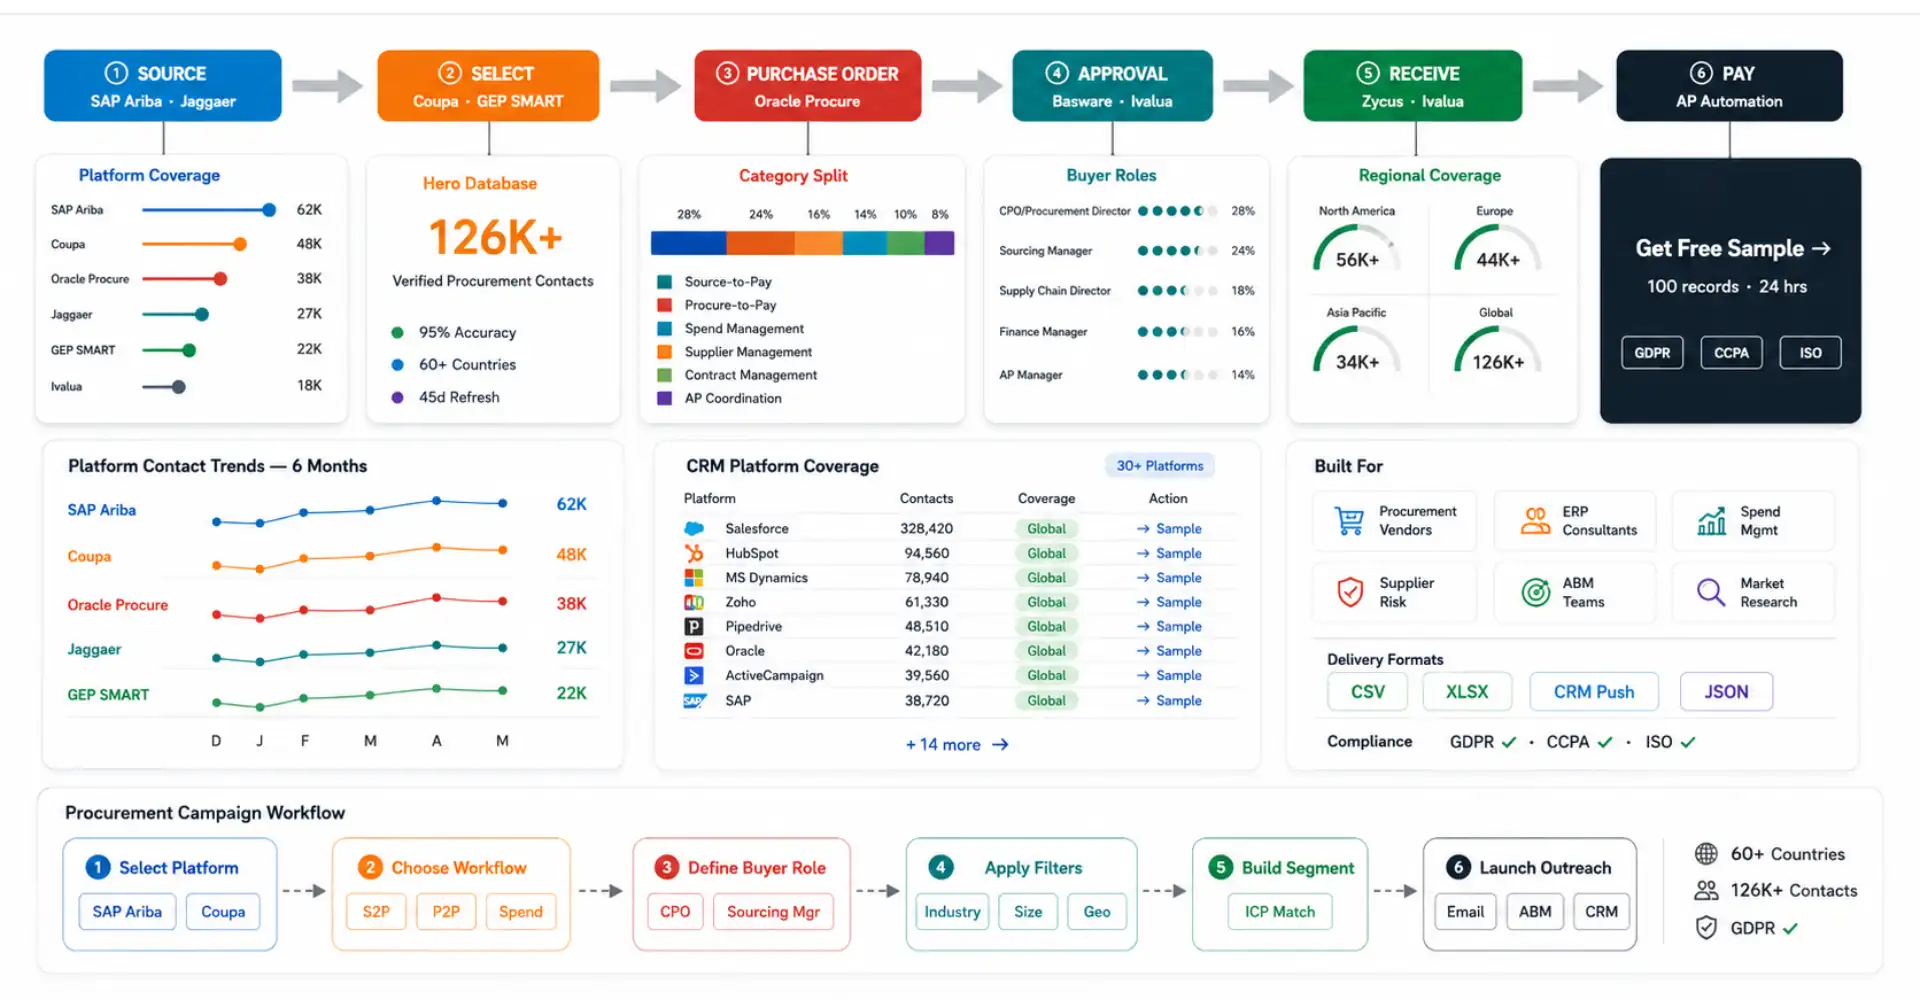The height and width of the screenshot is (1000, 1920).
Task: Open Sample link for Oracle row
Action: (1169, 651)
